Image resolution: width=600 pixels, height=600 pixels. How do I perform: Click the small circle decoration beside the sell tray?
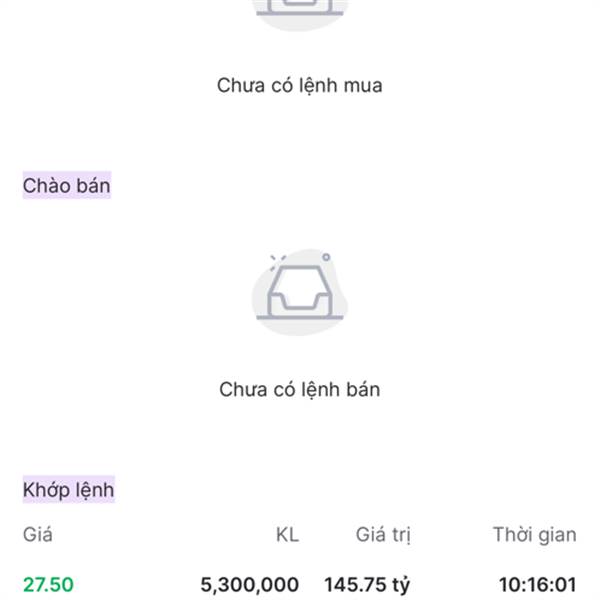tap(326, 257)
